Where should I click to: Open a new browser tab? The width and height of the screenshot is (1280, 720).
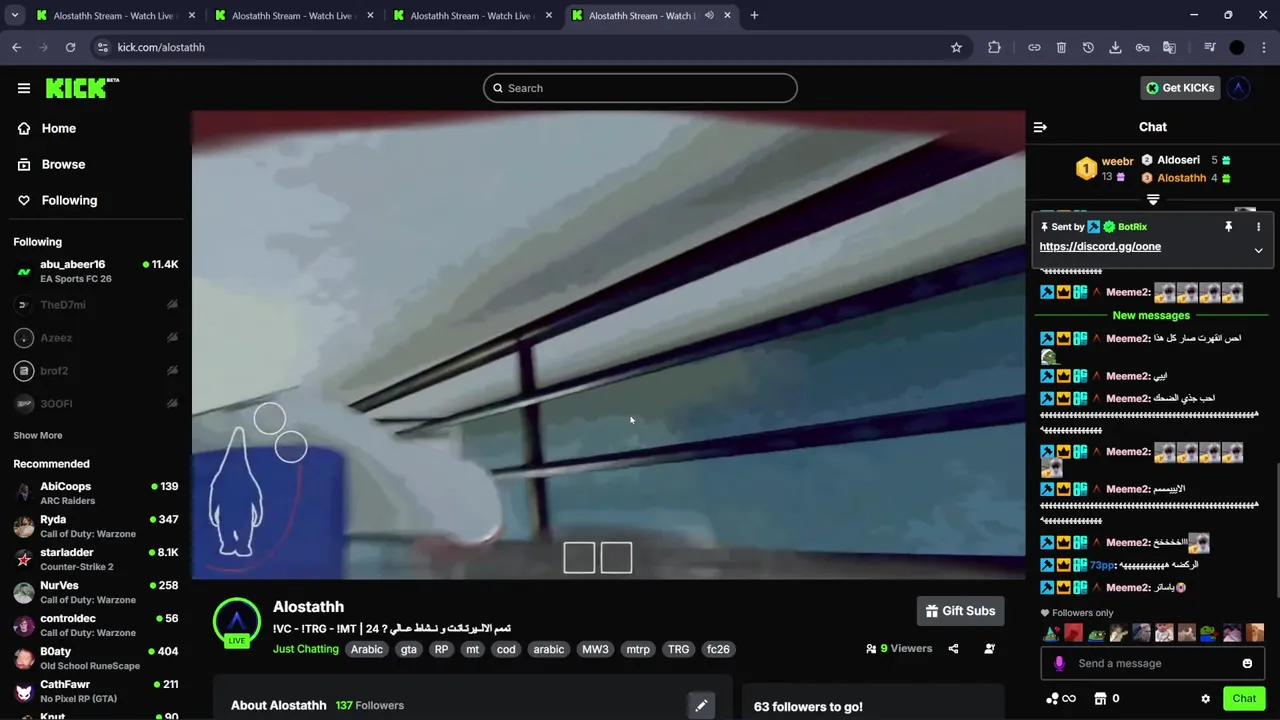754,15
